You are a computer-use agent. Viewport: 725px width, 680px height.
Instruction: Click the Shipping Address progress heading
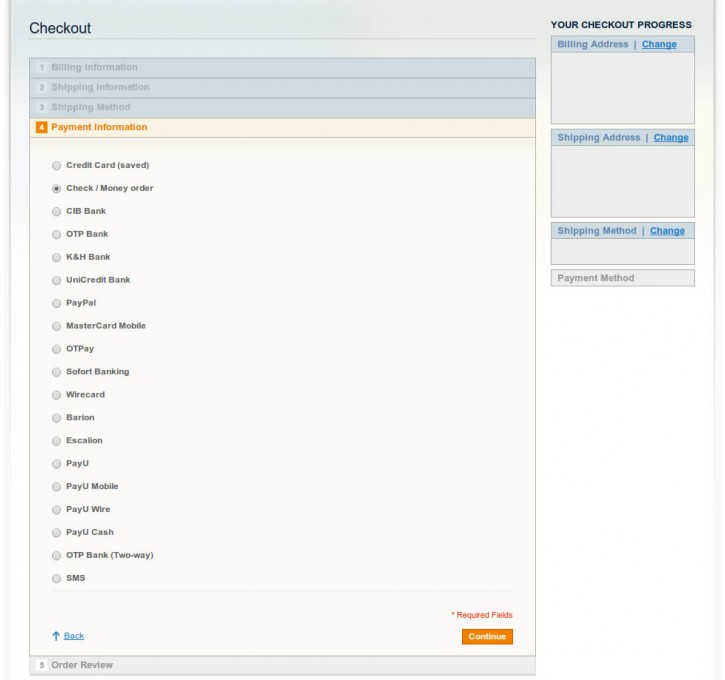pos(599,138)
